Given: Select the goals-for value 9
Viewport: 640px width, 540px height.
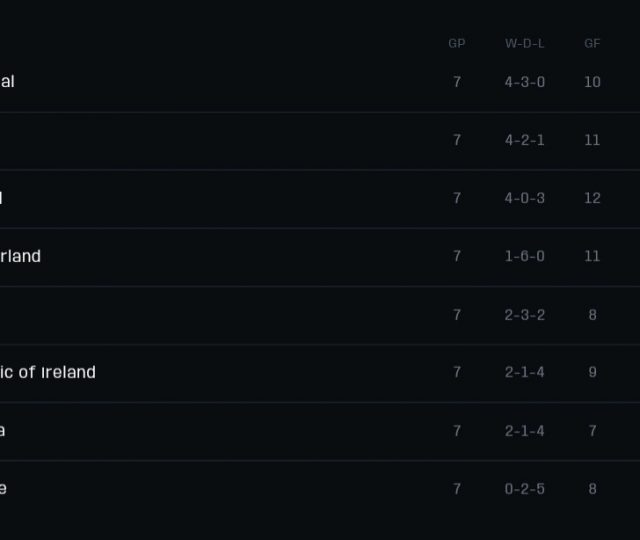Looking at the screenshot, I should click(592, 372).
